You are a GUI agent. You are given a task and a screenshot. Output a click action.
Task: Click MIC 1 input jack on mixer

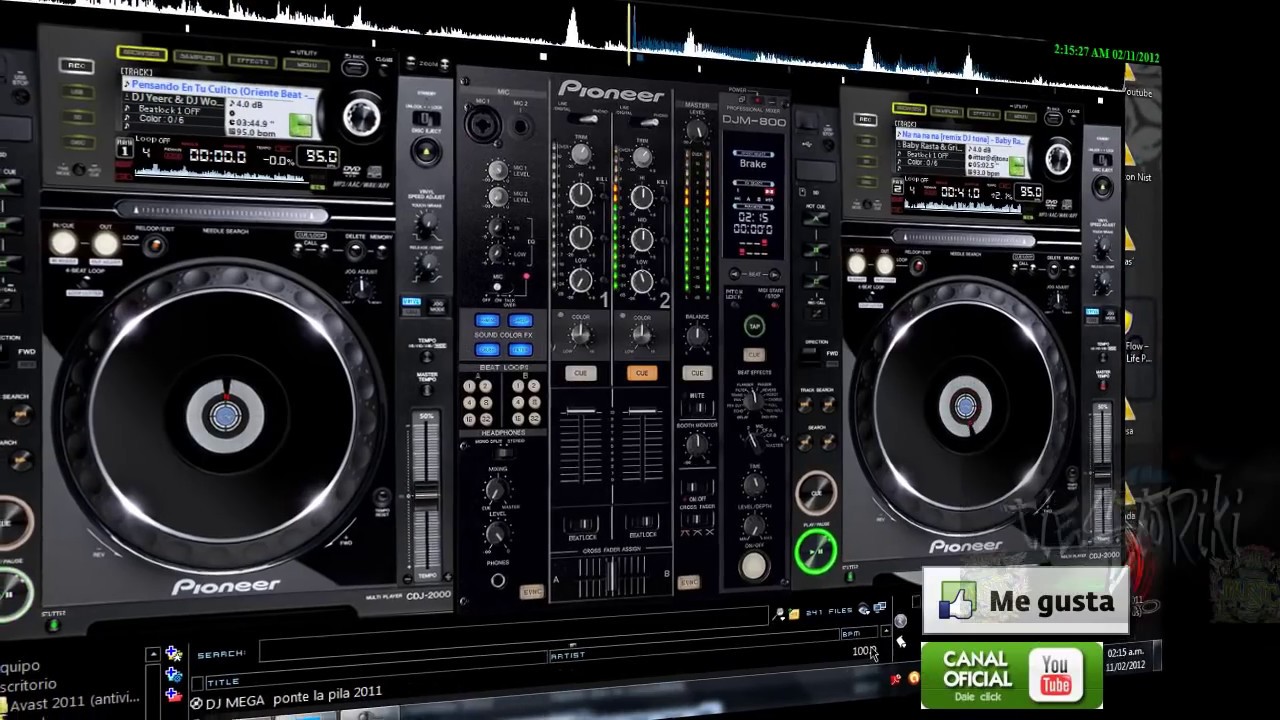(x=483, y=126)
